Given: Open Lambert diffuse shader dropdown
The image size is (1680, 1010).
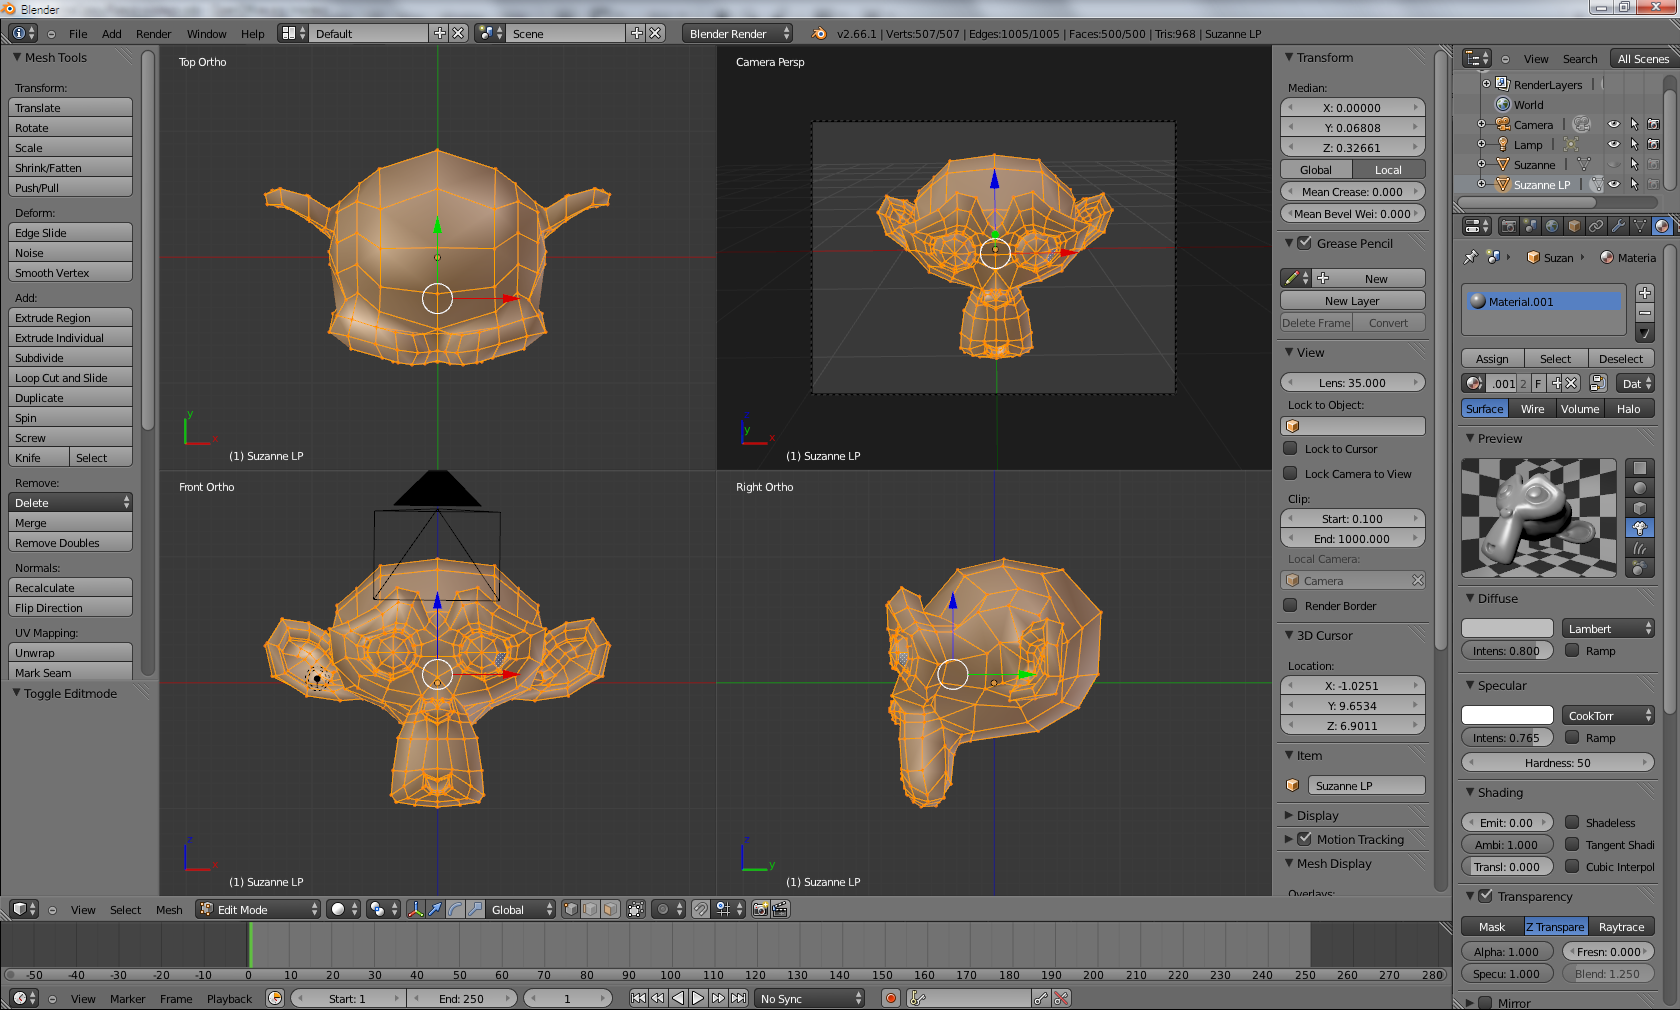Looking at the screenshot, I should pyautogui.click(x=1608, y=628).
